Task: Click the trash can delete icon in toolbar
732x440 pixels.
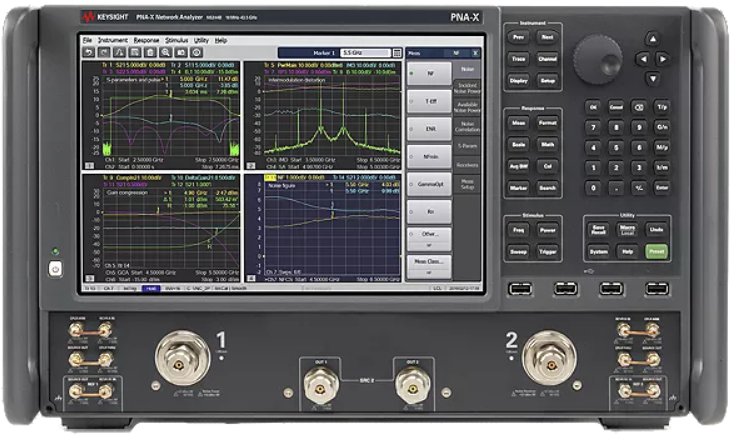Action: (x=150, y=53)
